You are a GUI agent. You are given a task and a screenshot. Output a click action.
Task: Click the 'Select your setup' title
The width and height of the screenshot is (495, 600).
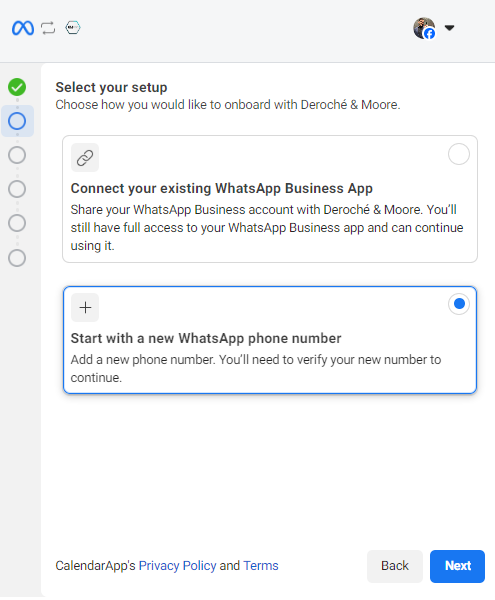coord(111,87)
